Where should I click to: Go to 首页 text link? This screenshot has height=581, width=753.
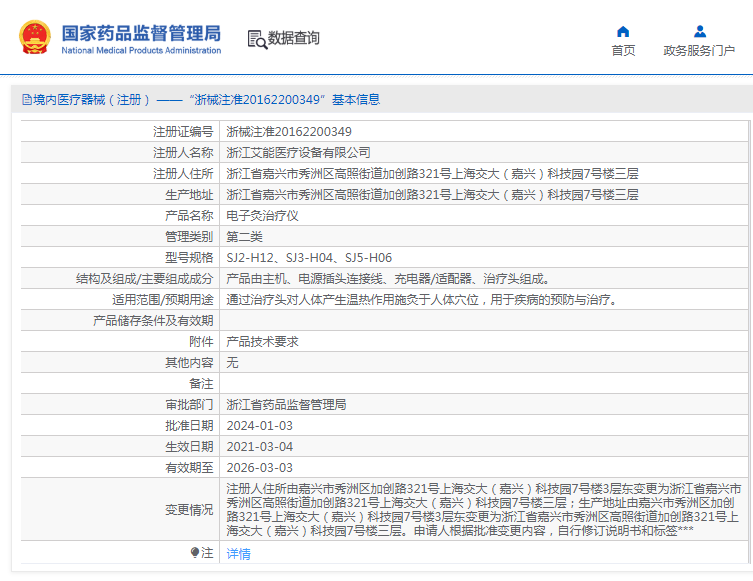(623, 50)
